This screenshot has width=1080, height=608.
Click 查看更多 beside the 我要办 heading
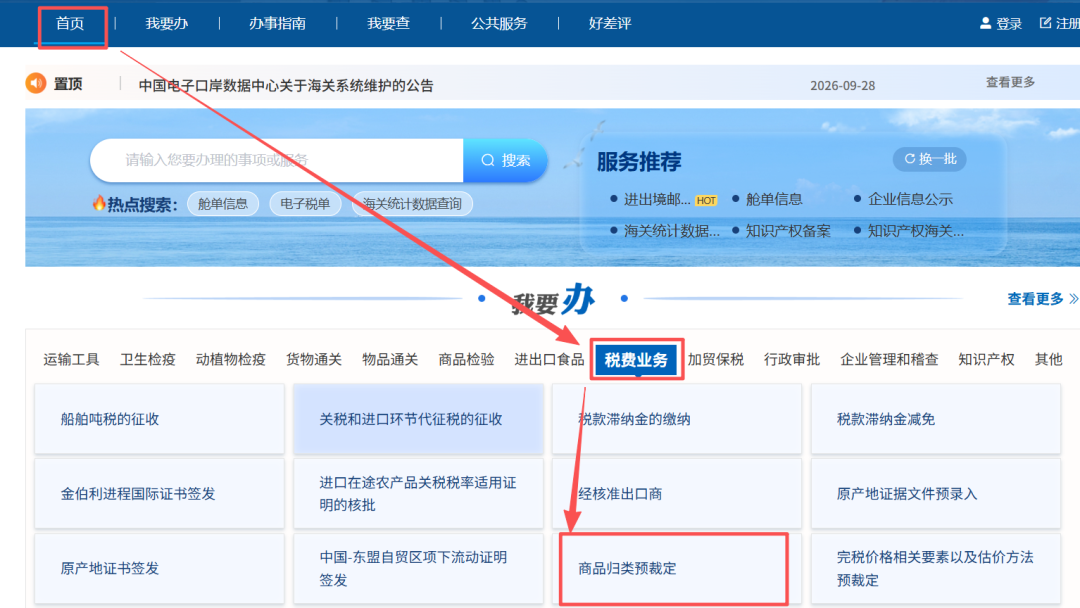1035,299
